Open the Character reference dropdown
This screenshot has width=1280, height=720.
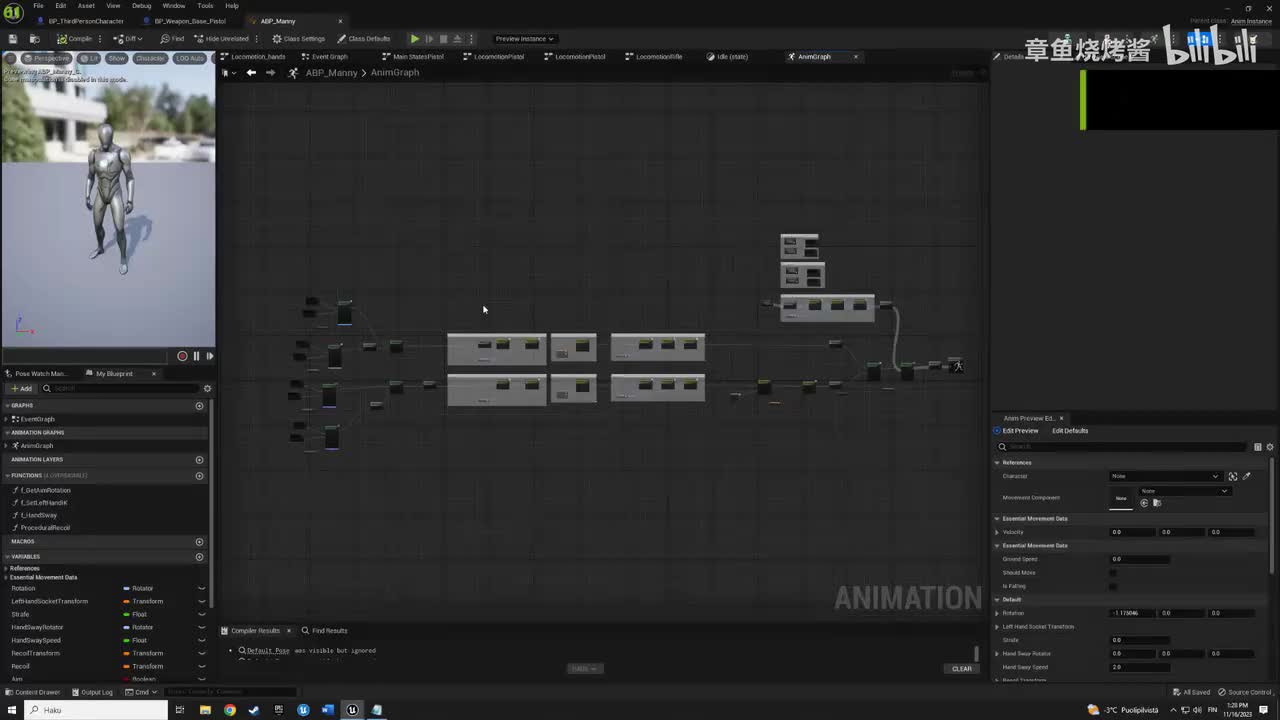click(x=1166, y=476)
